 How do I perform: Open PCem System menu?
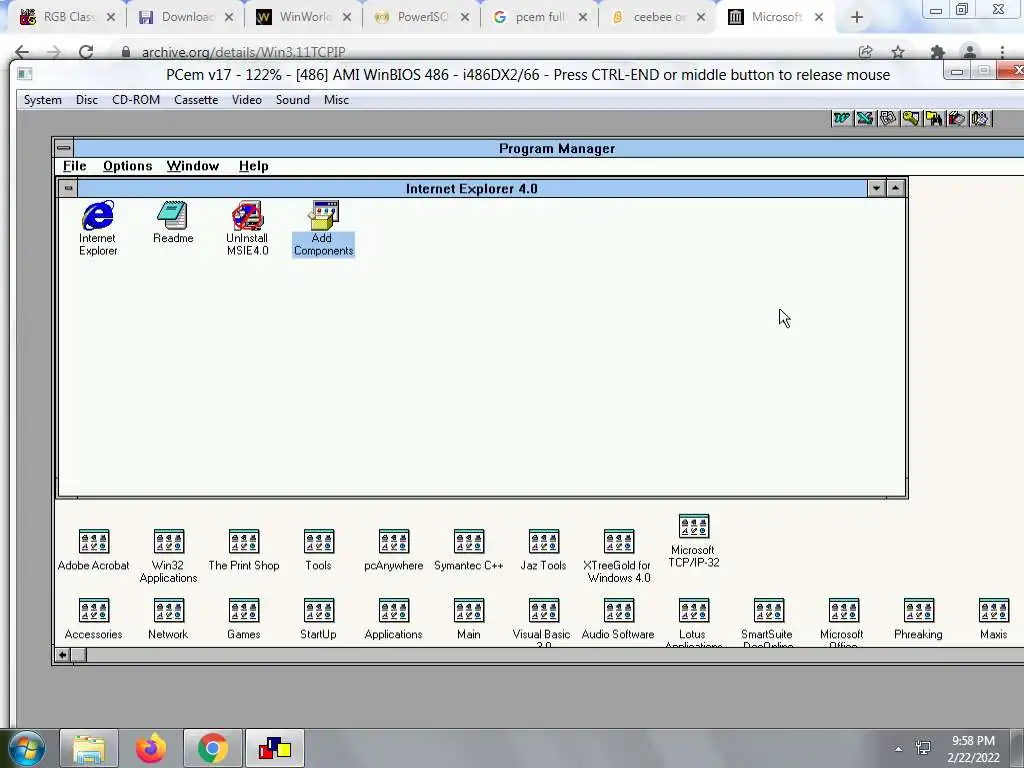[x=42, y=100]
